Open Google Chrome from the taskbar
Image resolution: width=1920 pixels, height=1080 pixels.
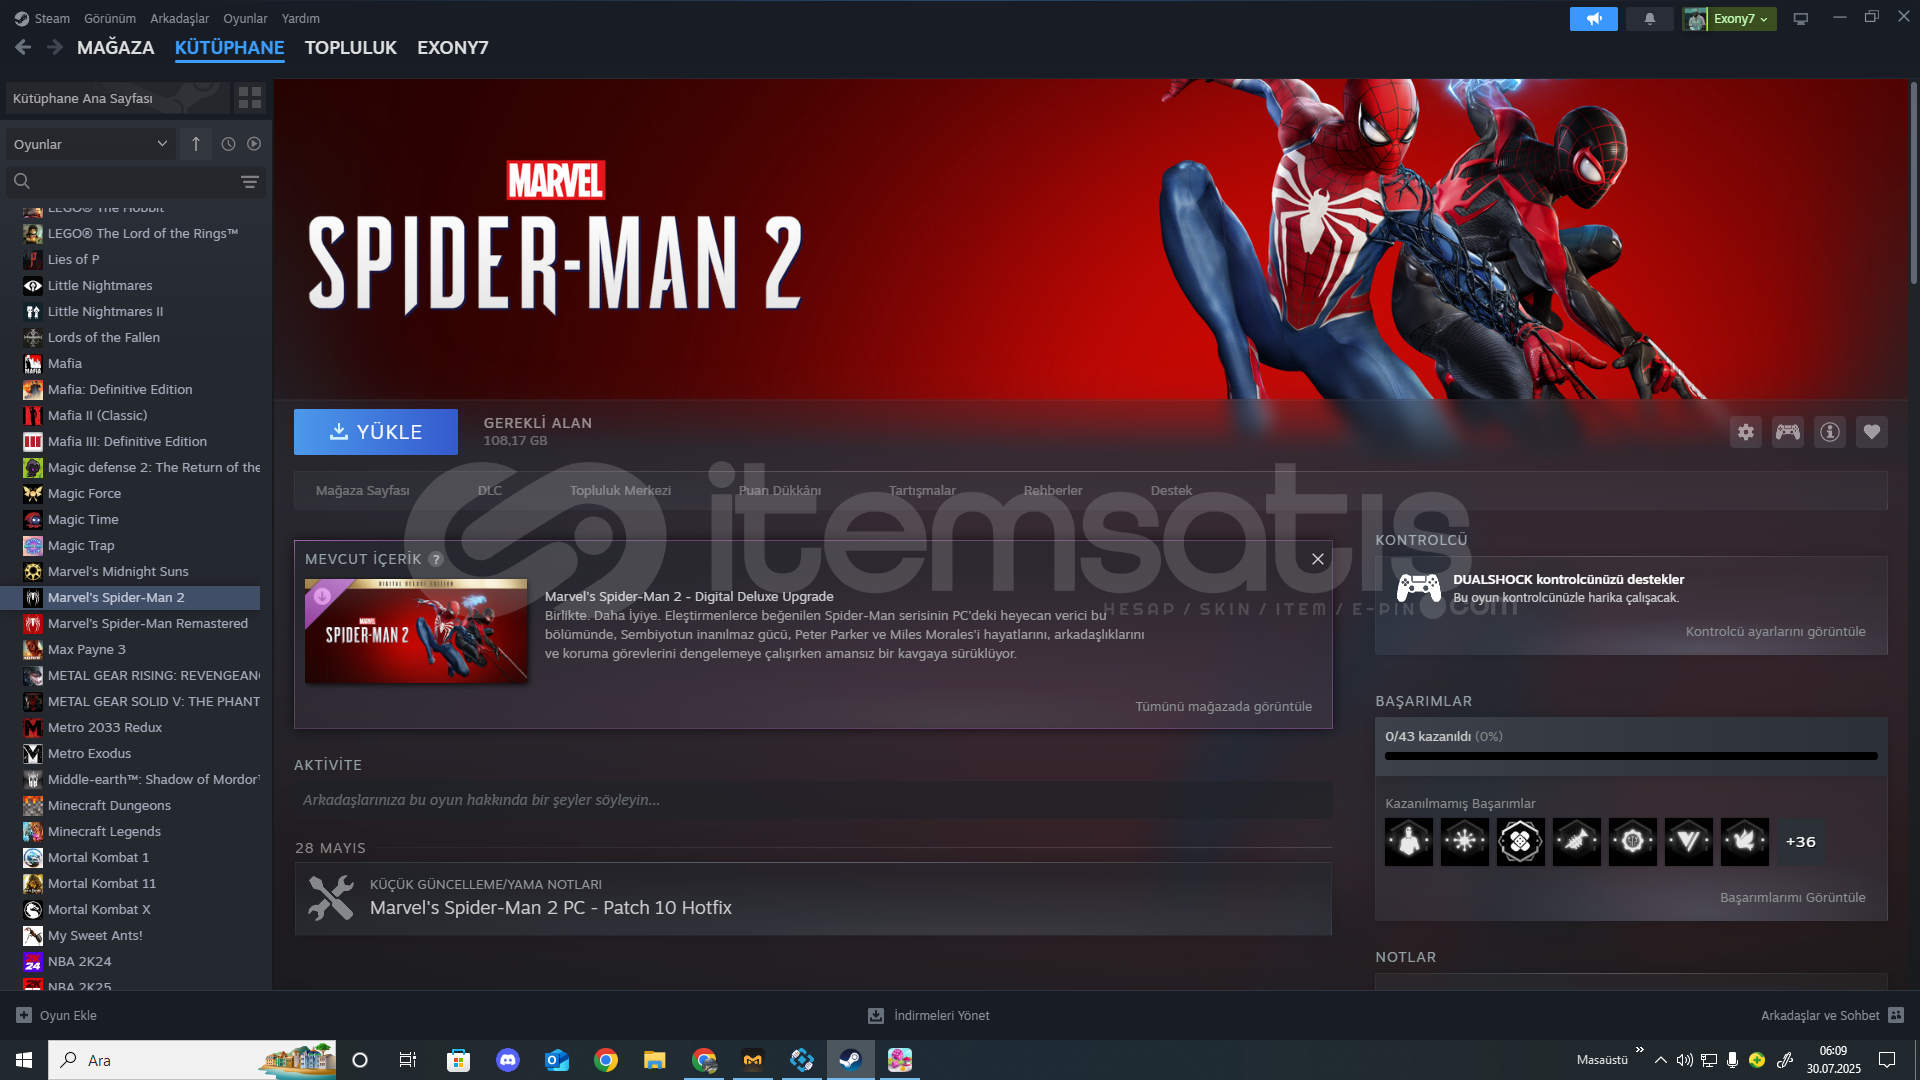tap(605, 1060)
